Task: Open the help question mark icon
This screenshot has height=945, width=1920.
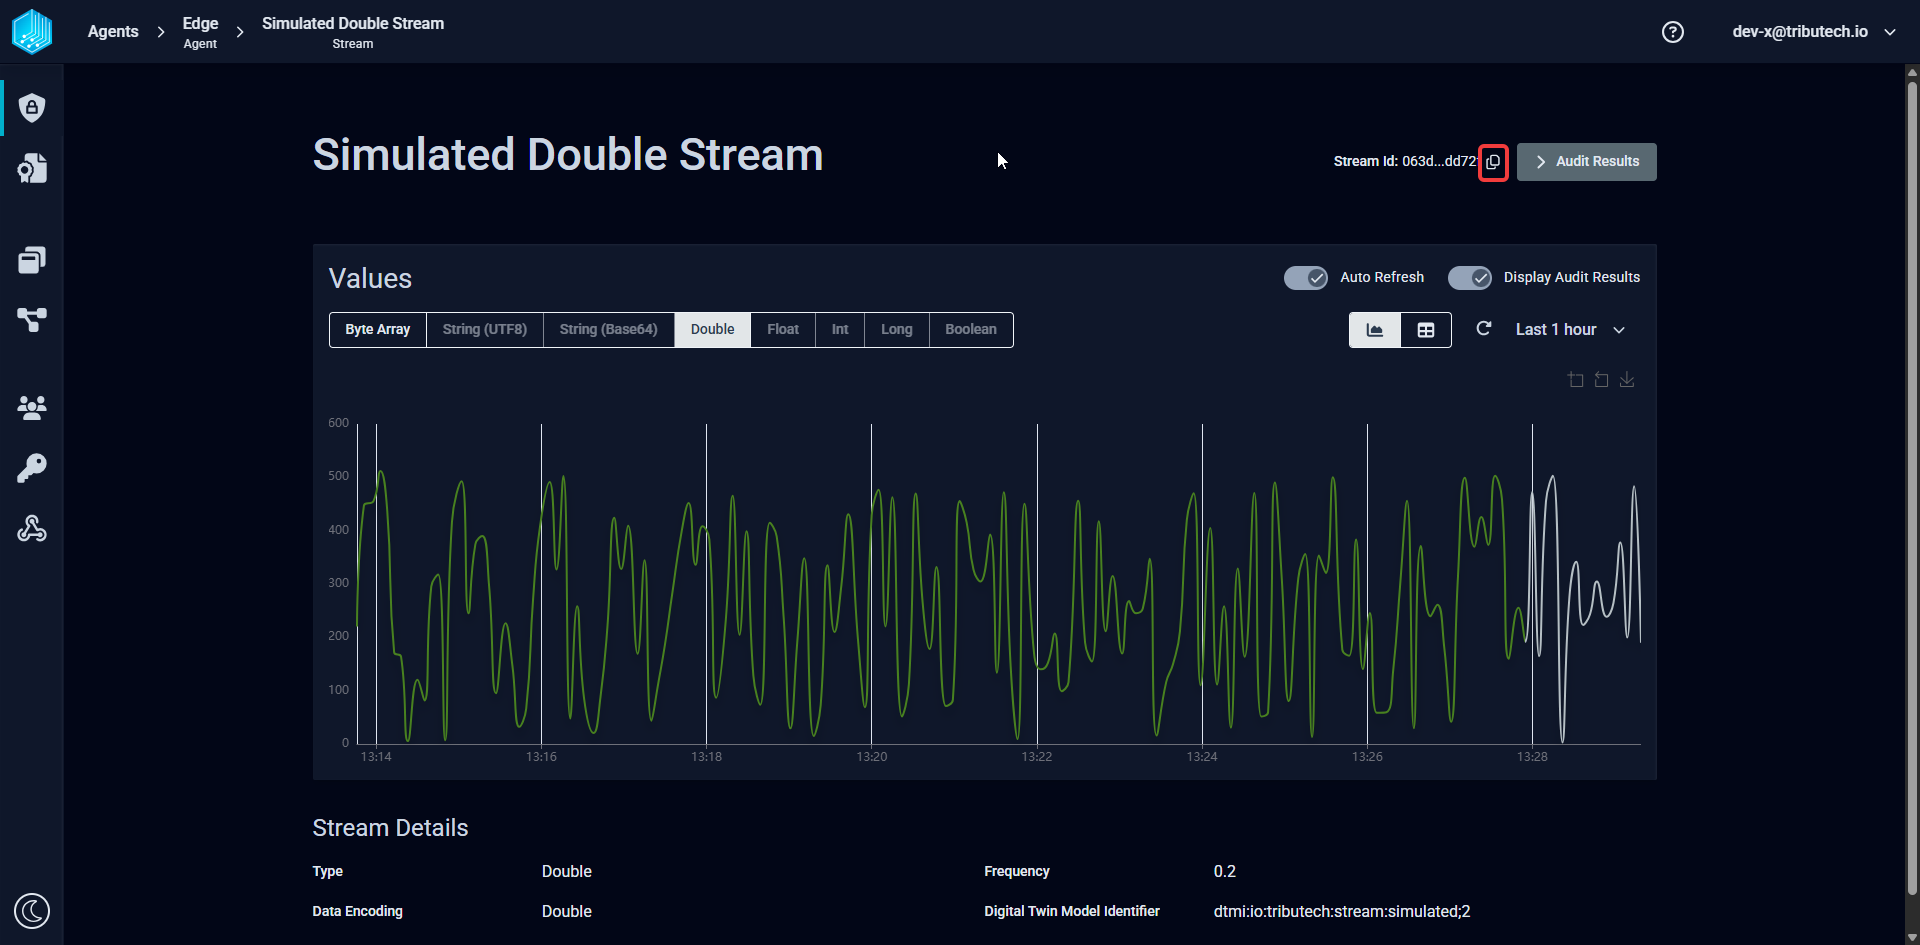Action: pyautogui.click(x=1673, y=32)
